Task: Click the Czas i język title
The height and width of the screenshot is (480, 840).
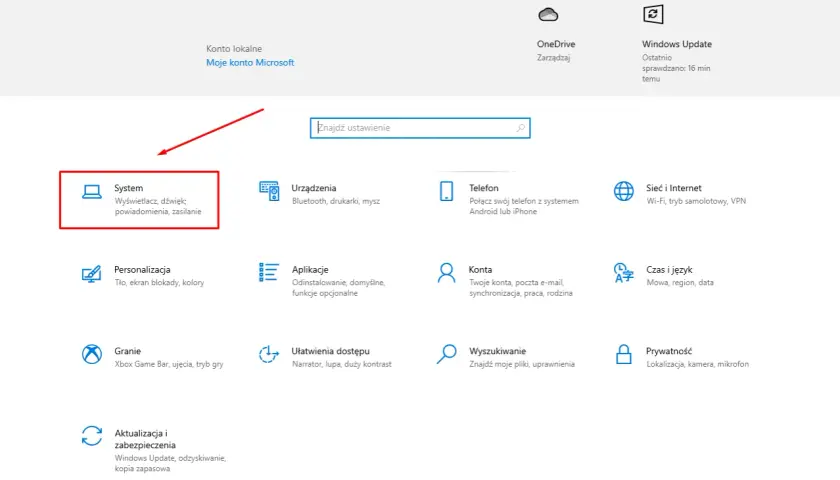Action: pyautogui.click(x=669, y=269)
